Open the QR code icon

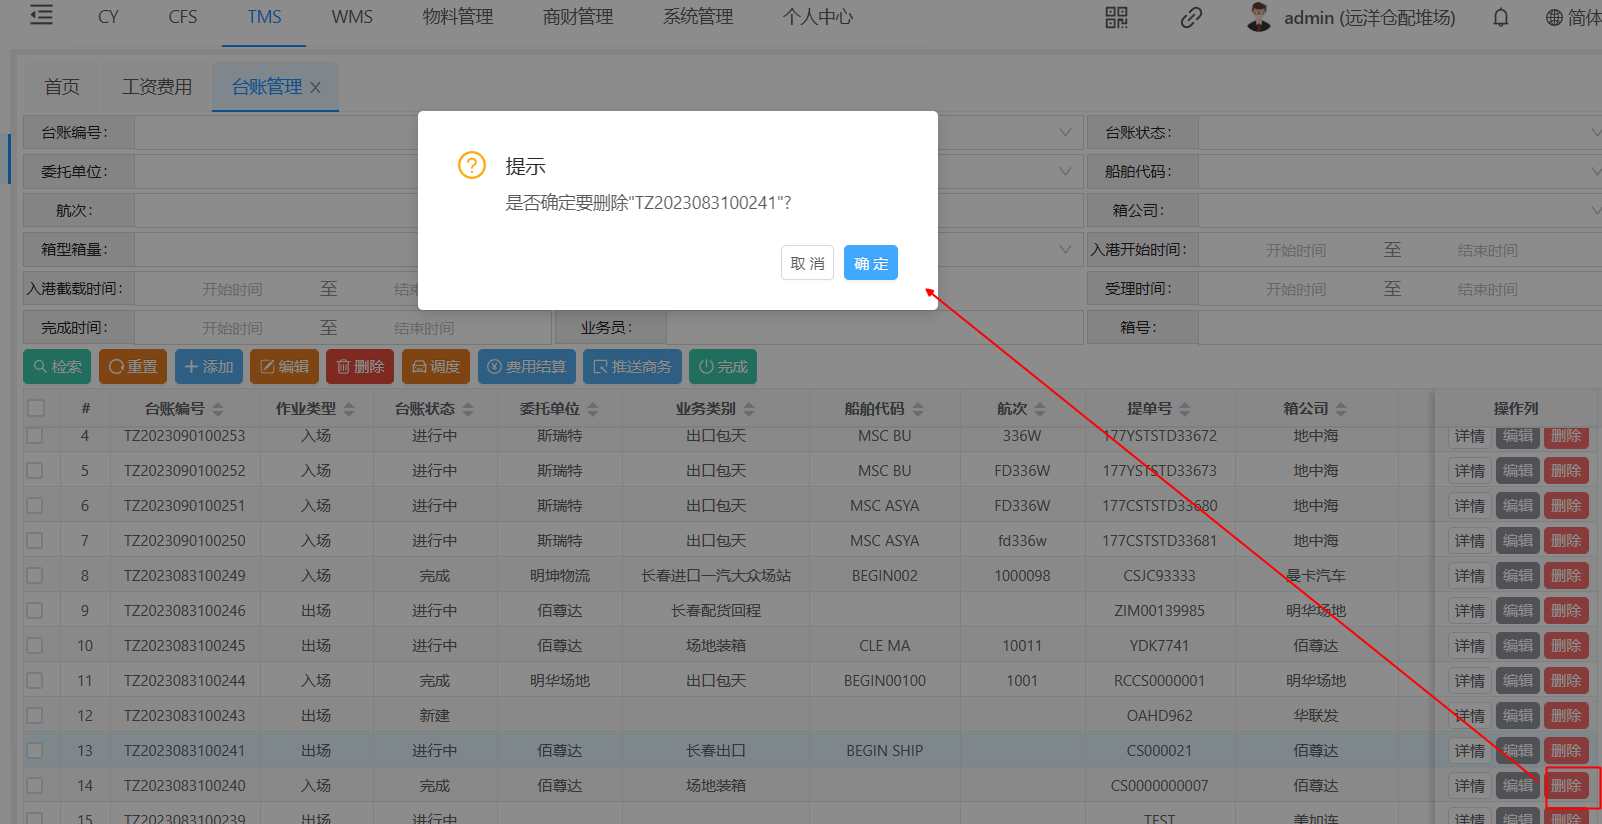click(x=1116, y=17)
